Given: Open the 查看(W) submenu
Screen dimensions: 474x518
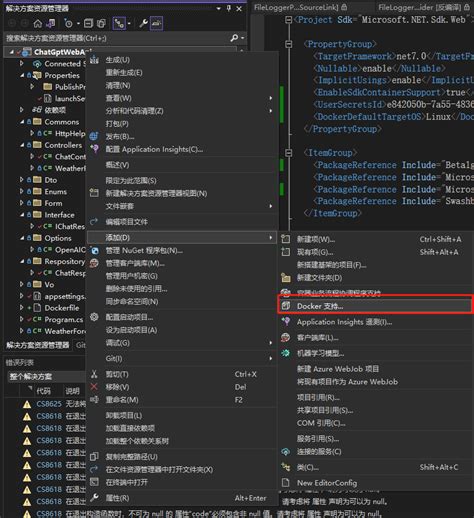Looking at the screenshot, I should [182, 98].
